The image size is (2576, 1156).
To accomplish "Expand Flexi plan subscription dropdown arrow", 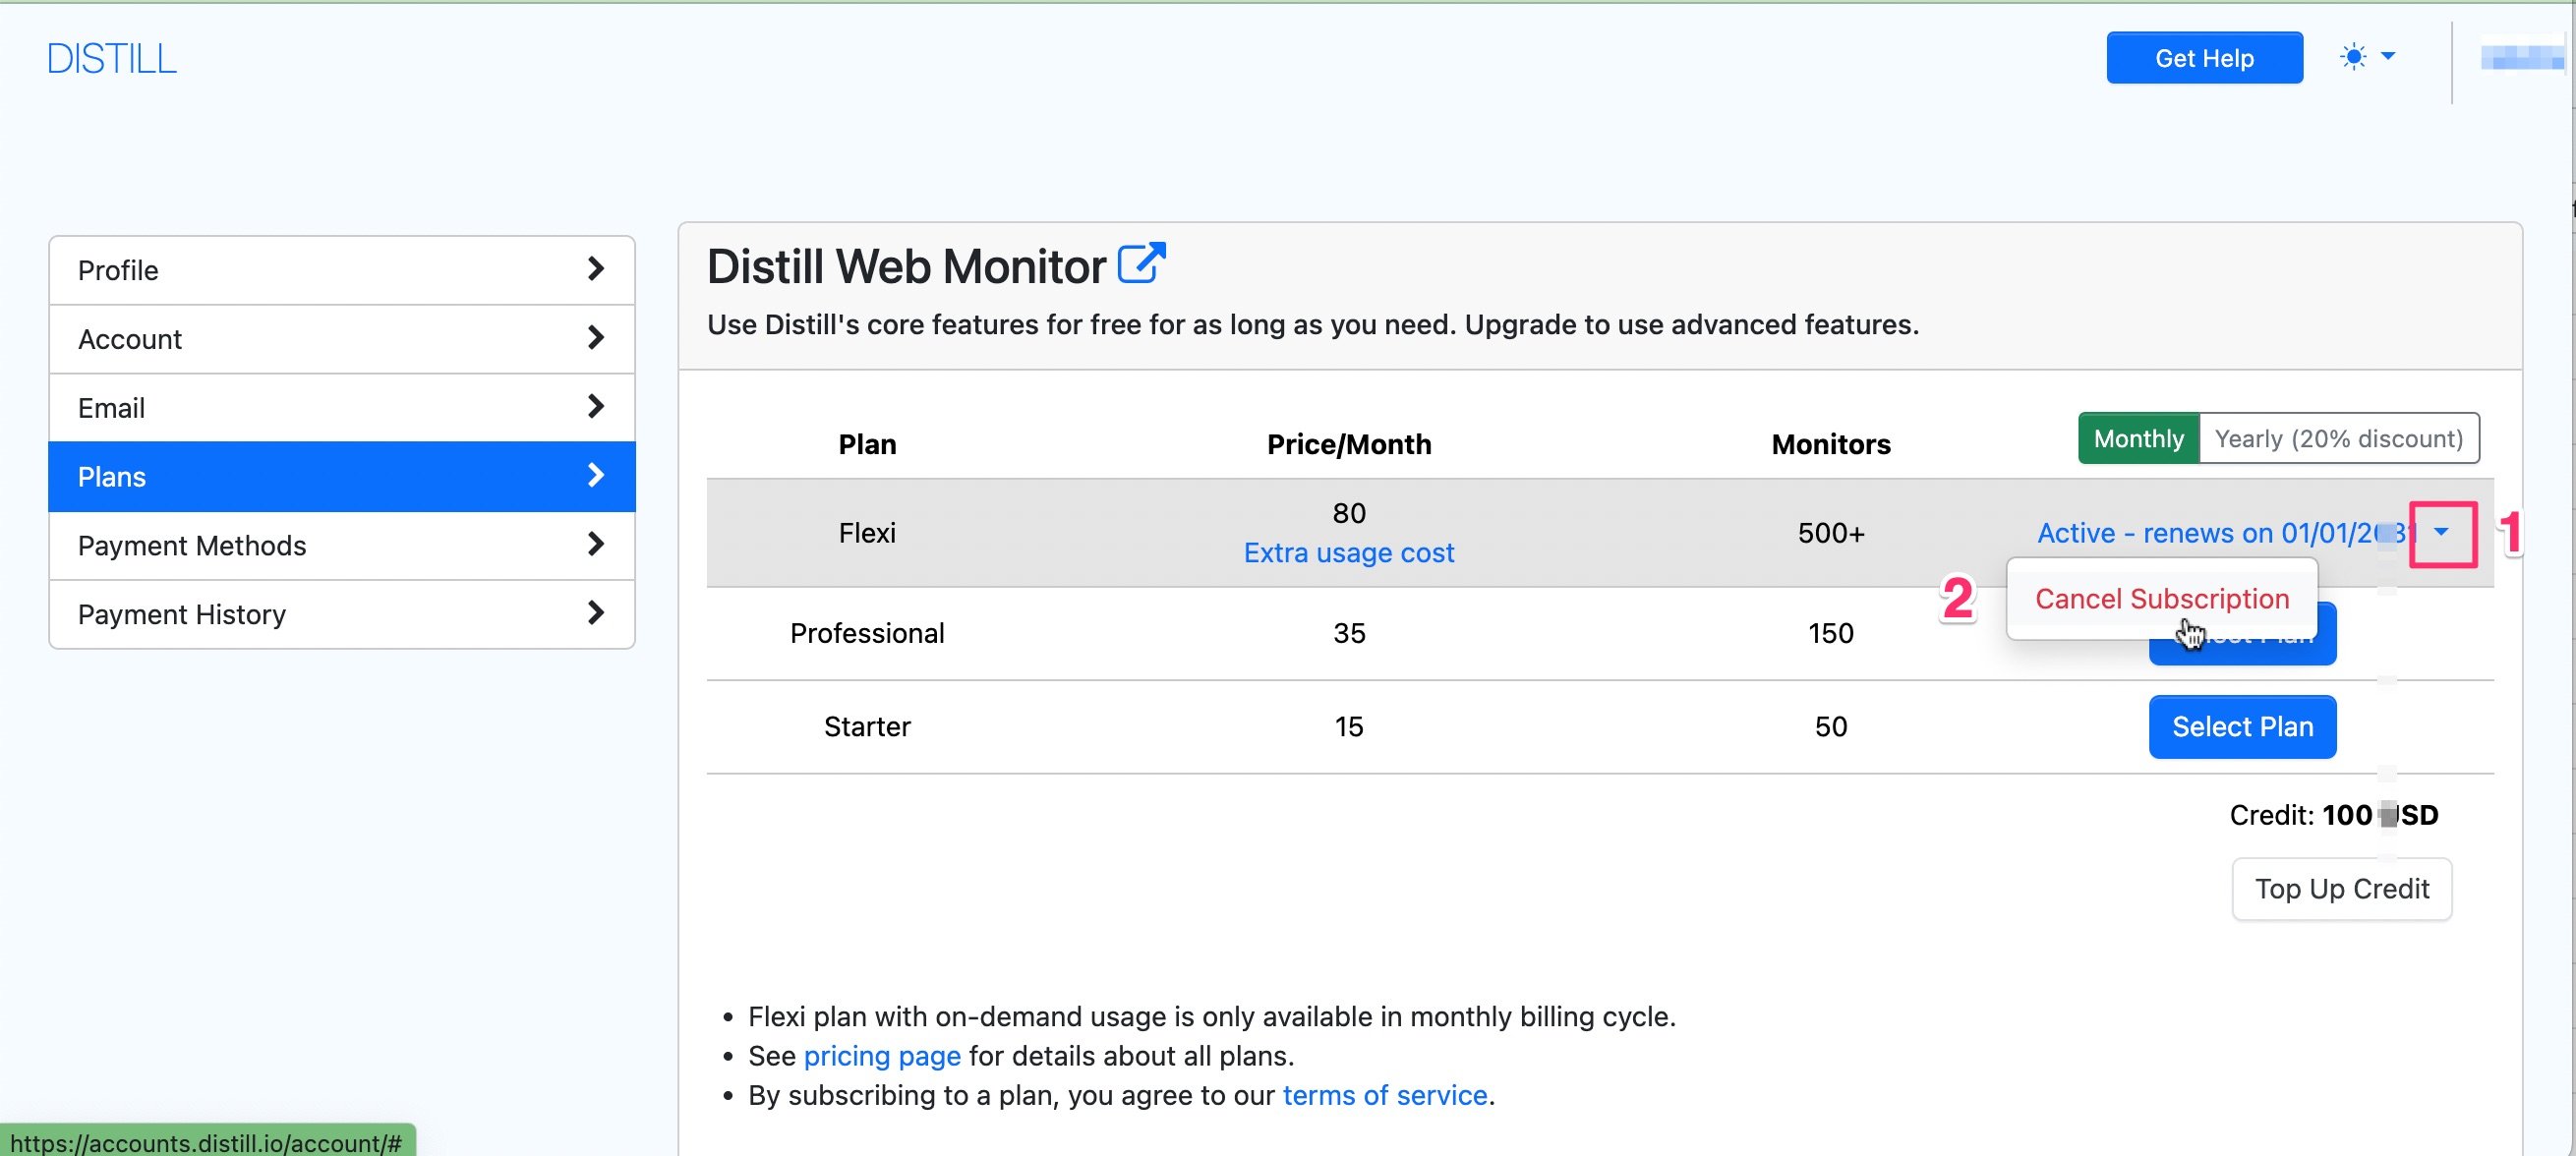I will point(2441,533).
